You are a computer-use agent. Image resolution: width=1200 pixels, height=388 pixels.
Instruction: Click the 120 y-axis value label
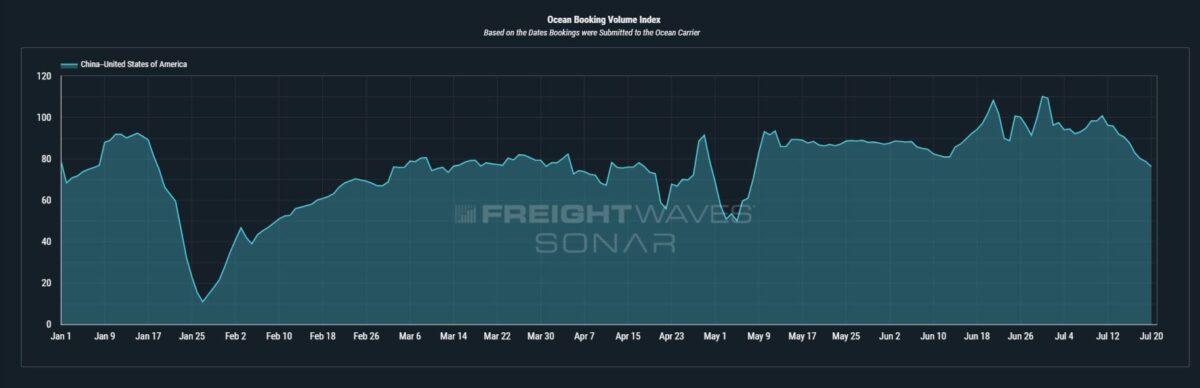pos(43,76)
